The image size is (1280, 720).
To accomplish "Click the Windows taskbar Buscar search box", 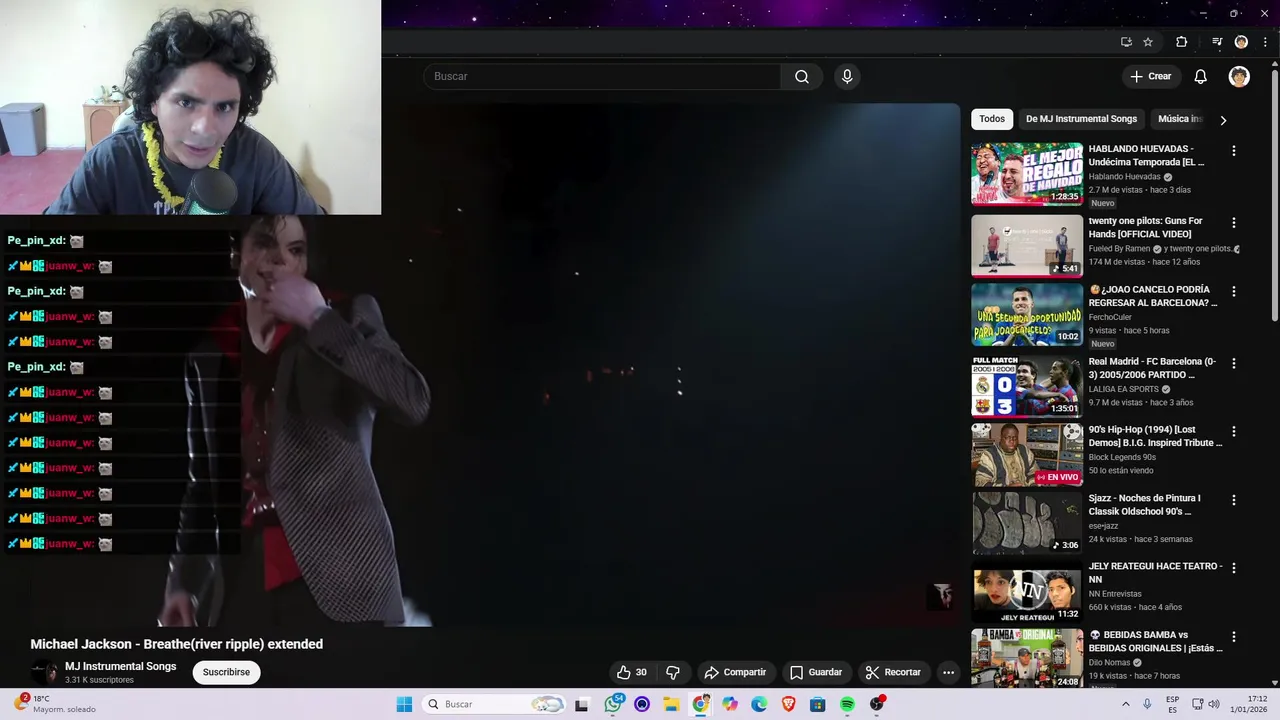I will [494, 704].
